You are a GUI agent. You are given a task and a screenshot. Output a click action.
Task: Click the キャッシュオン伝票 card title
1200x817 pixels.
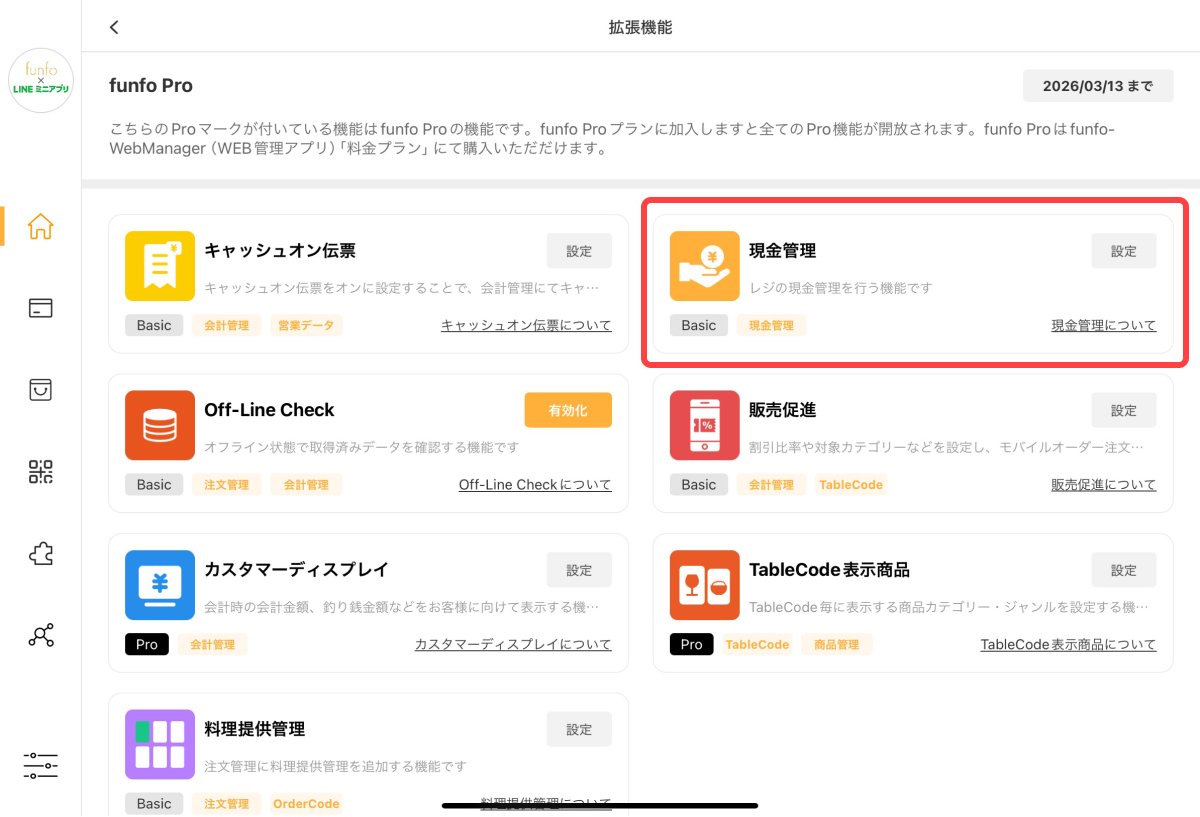click(x=280, y=250)
